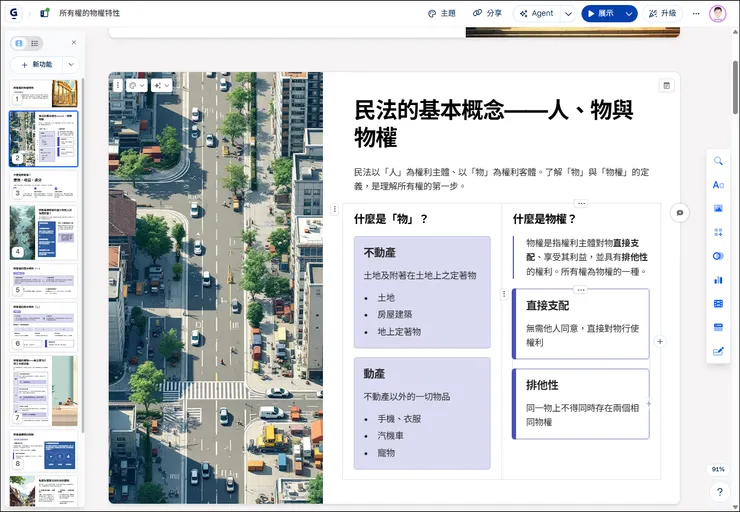Open the three-dot more options menu
740x512 pixels.
pos(696,14)
